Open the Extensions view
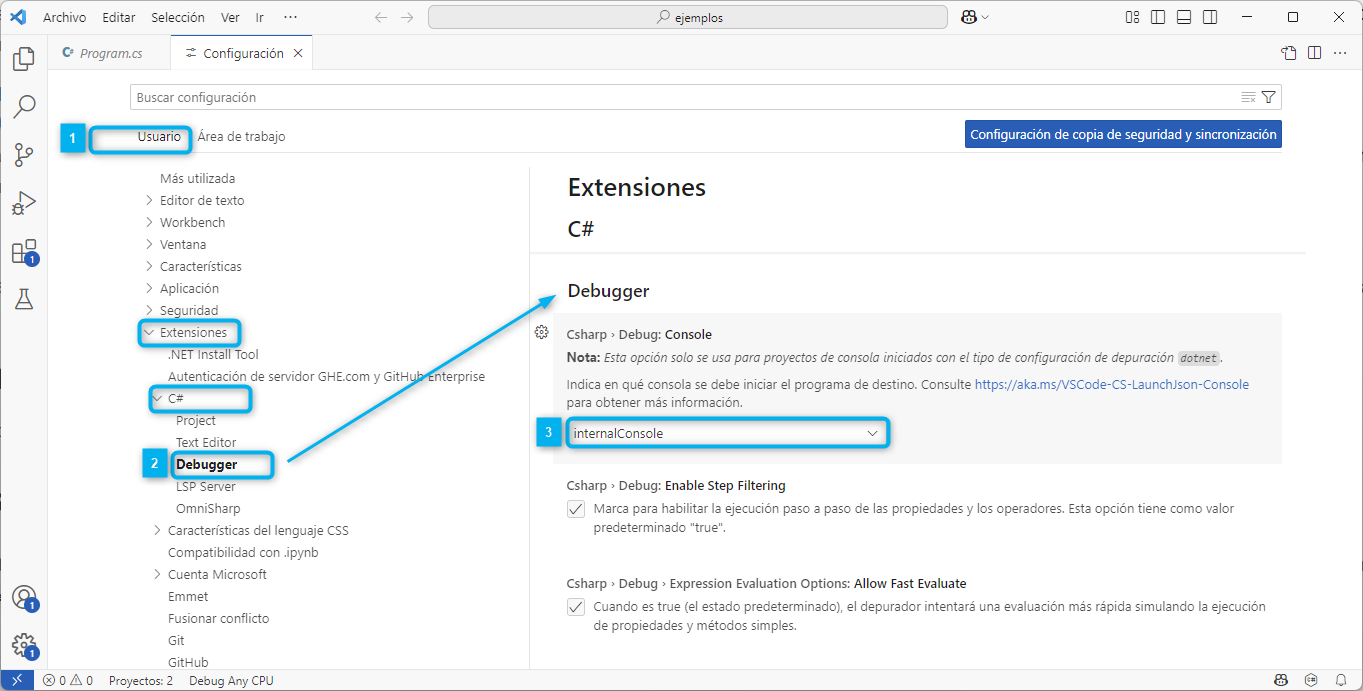The width and height of the screenshot is (1363, 691). (24, 251)
